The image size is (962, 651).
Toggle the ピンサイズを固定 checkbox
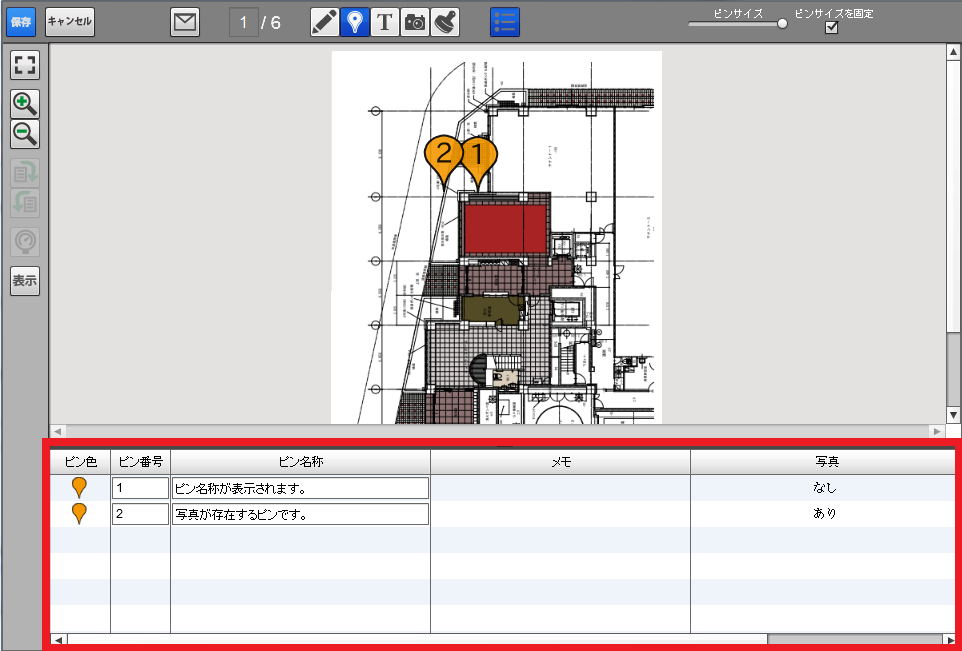click(x=831, y=28)
